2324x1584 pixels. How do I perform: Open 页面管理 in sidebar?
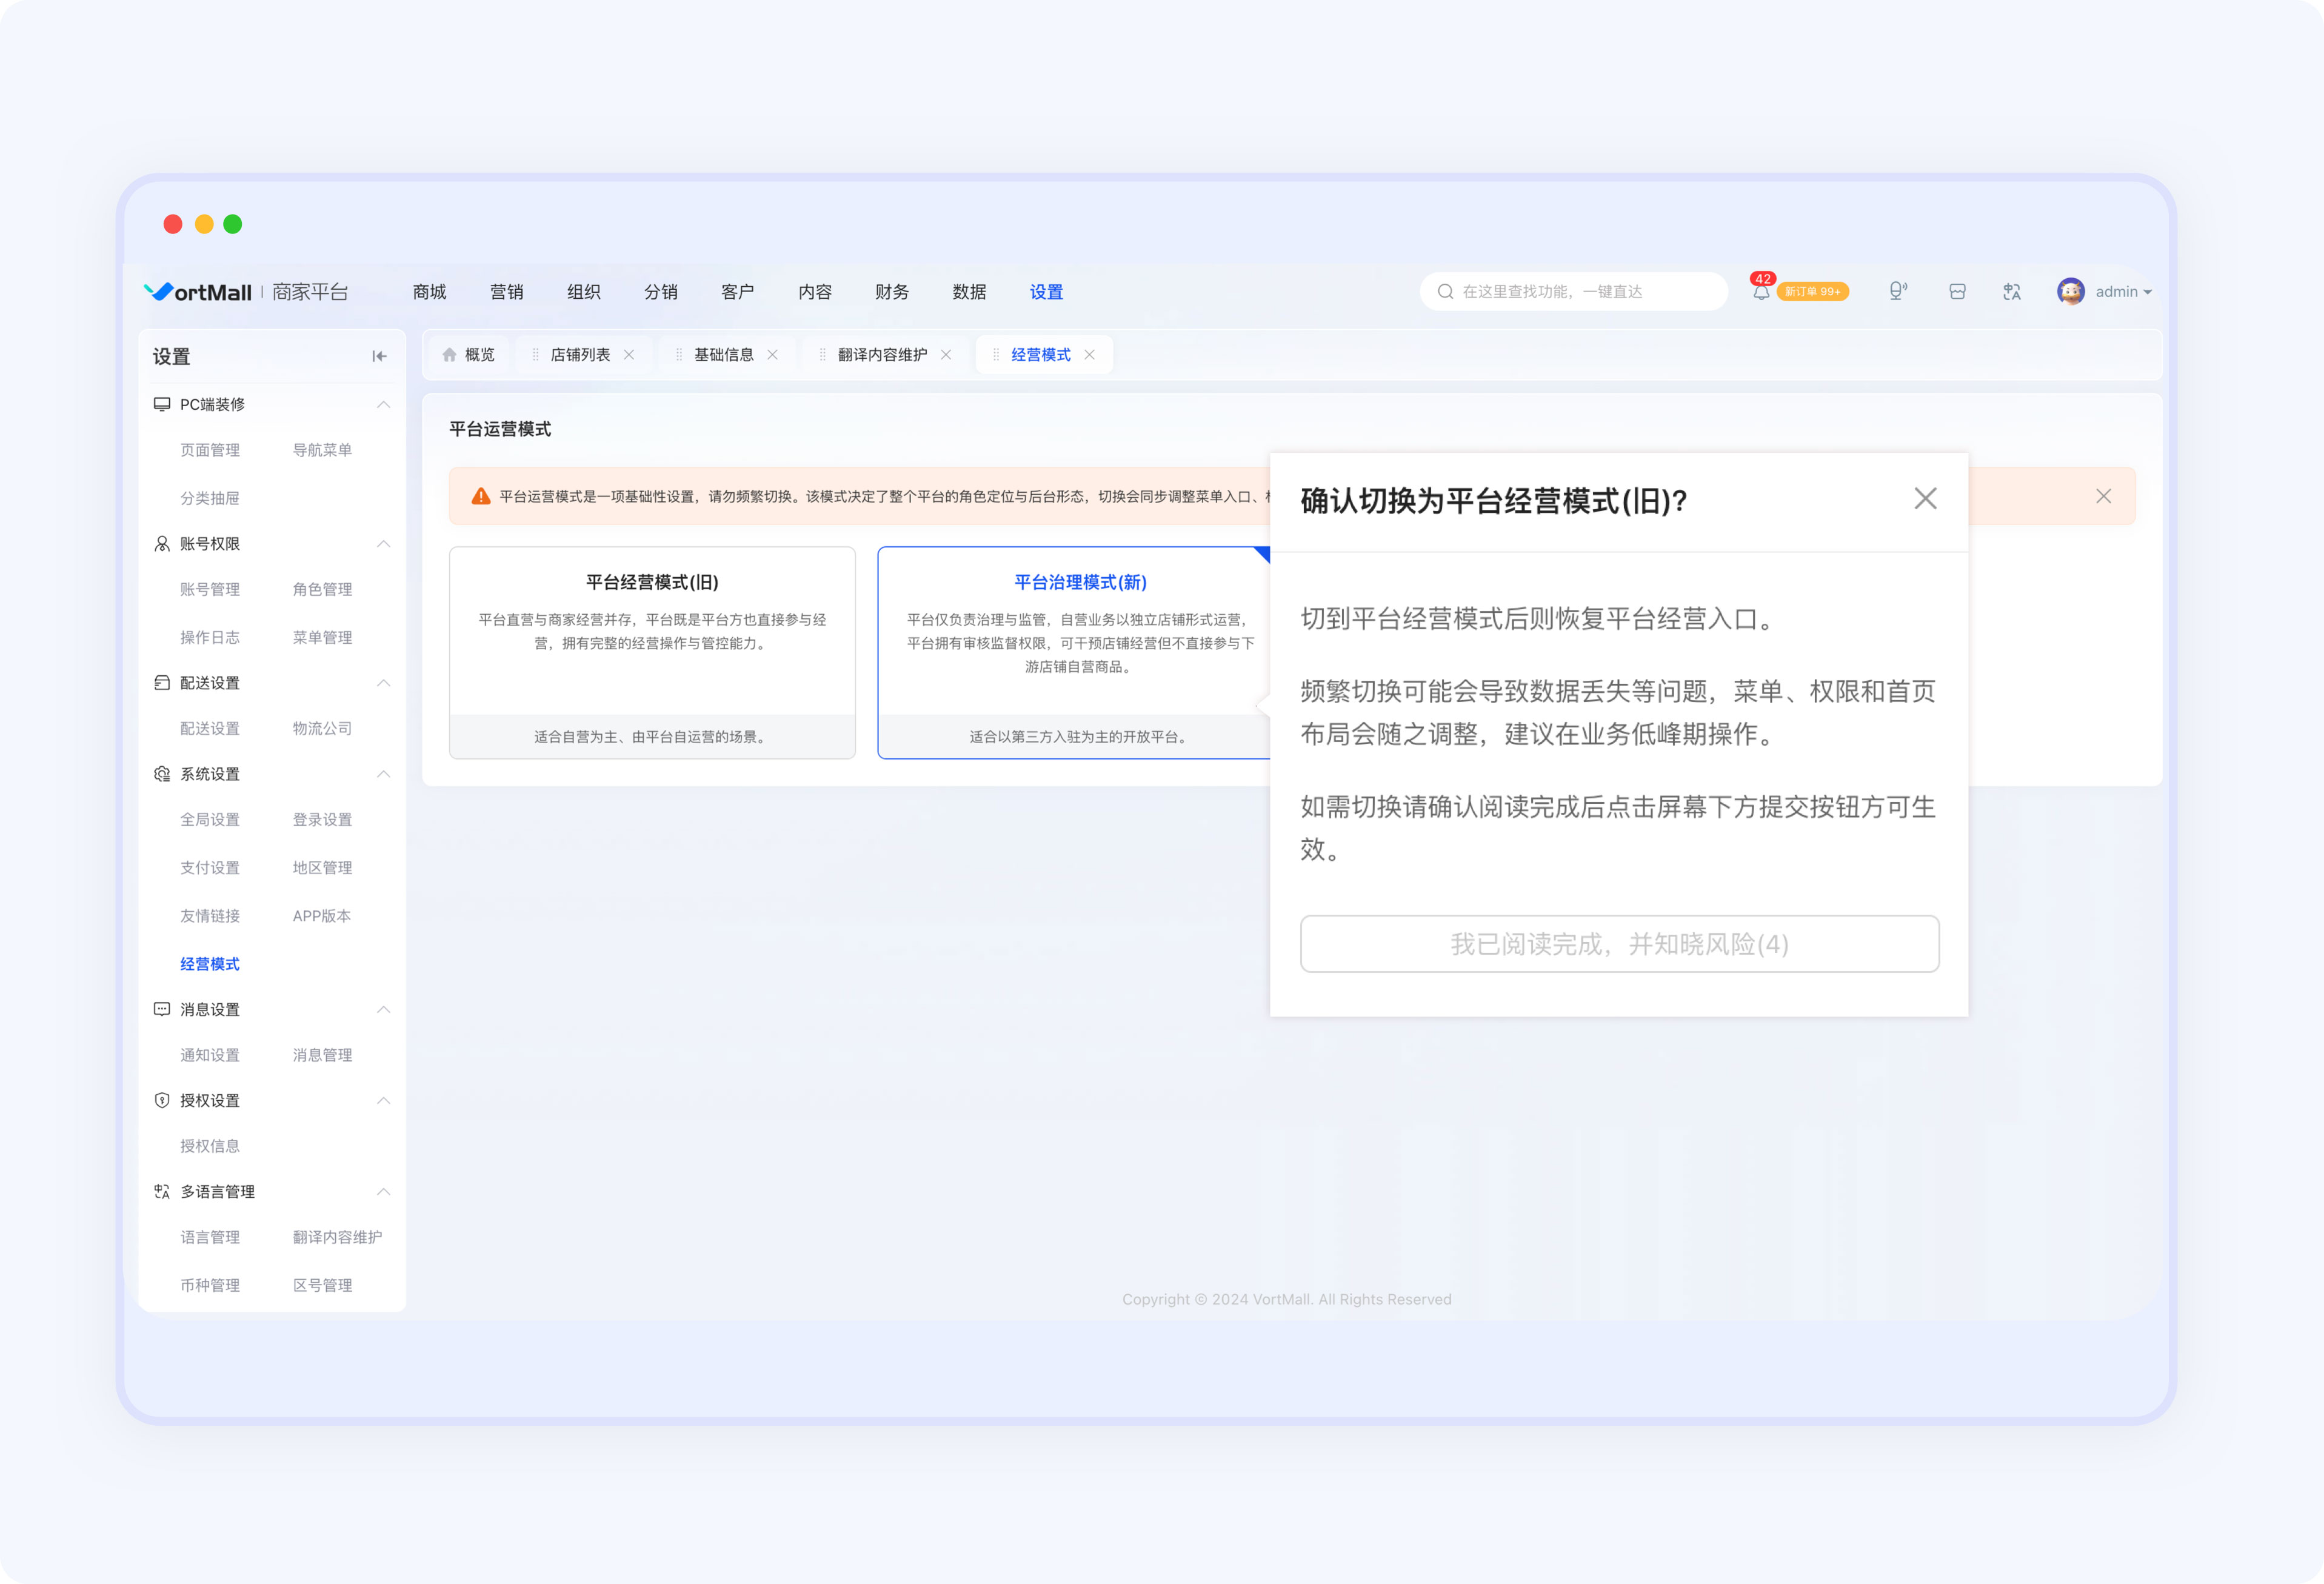coord(210,450)
